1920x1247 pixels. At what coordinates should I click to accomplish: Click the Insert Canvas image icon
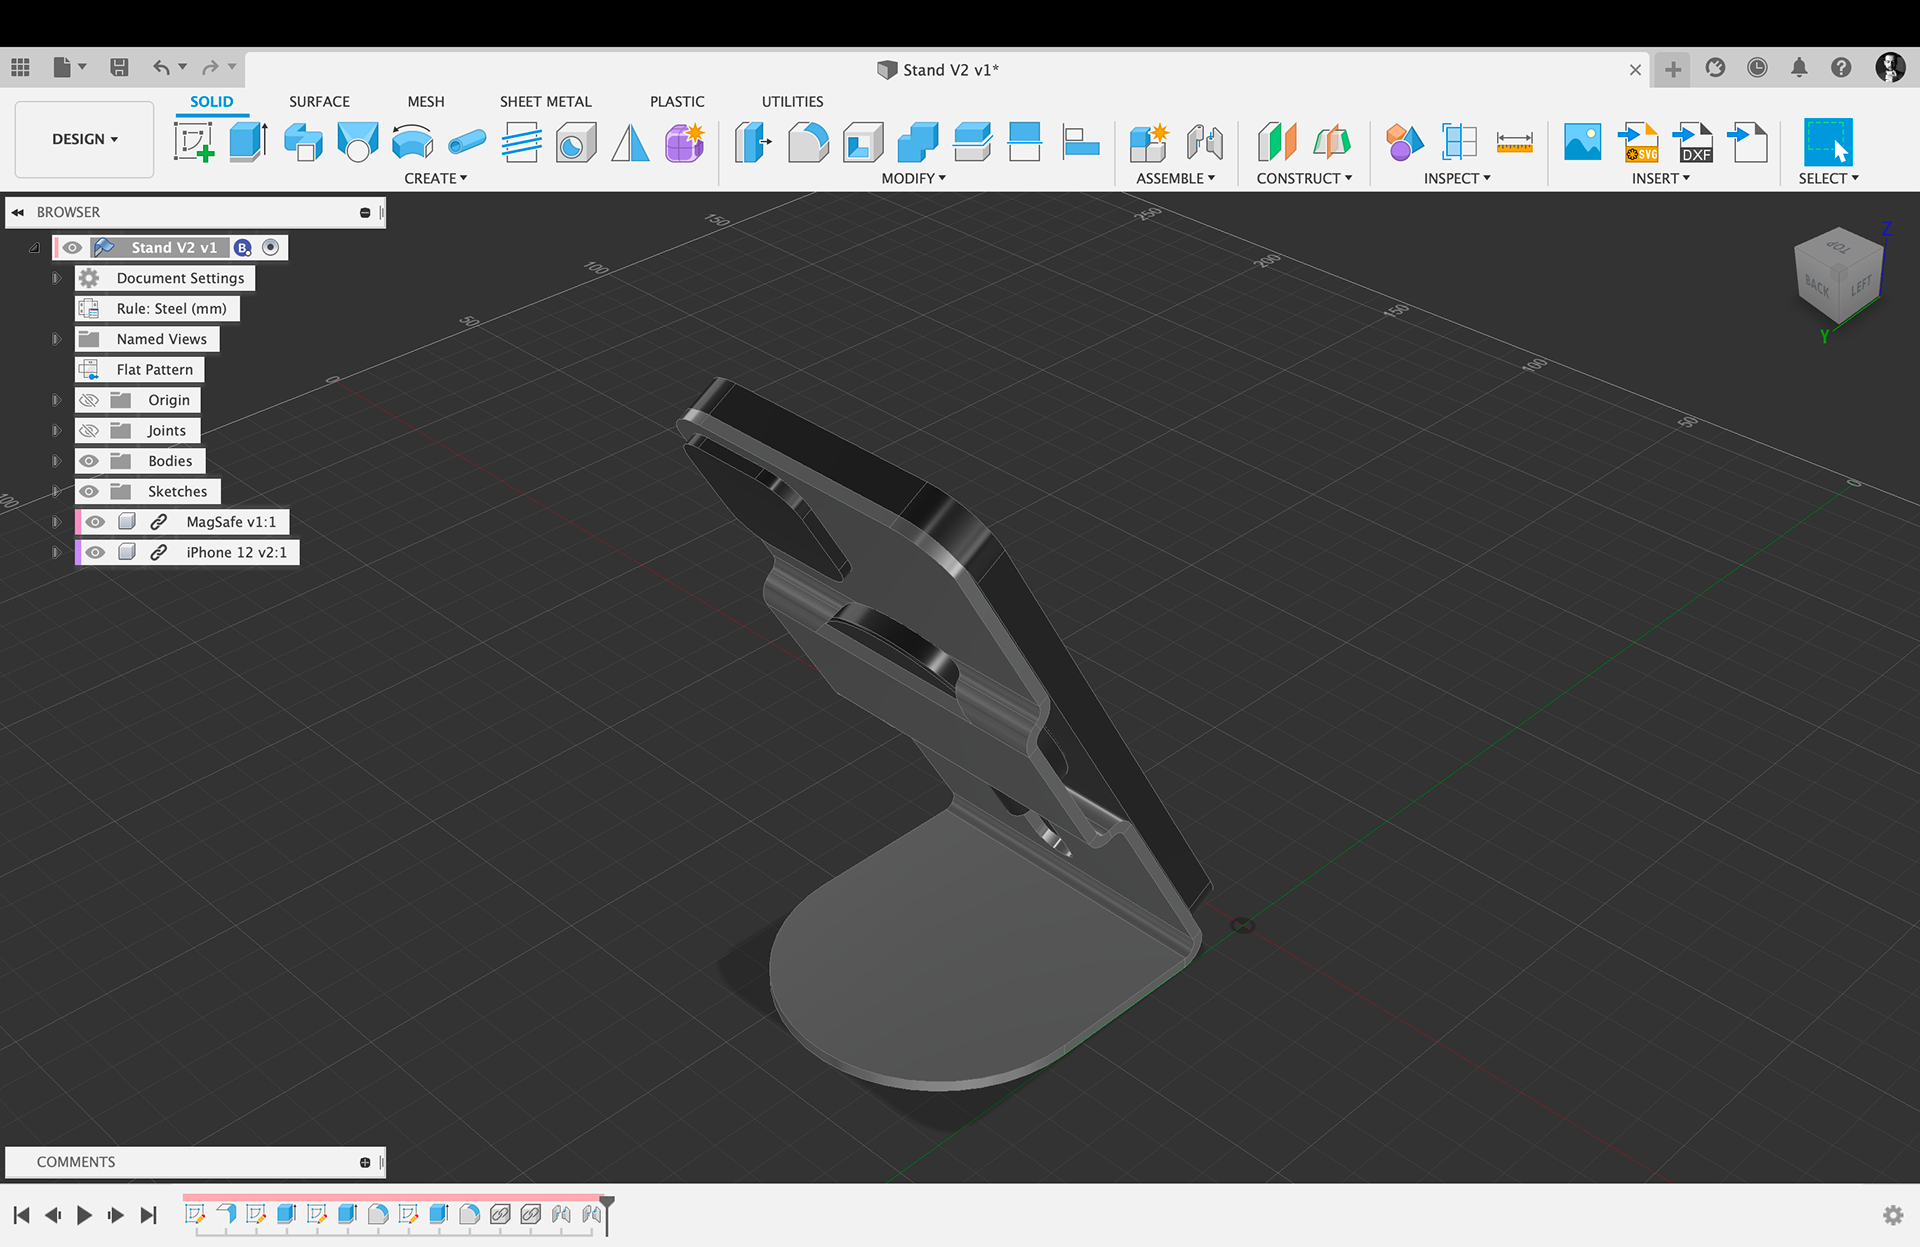(1582, 142)
